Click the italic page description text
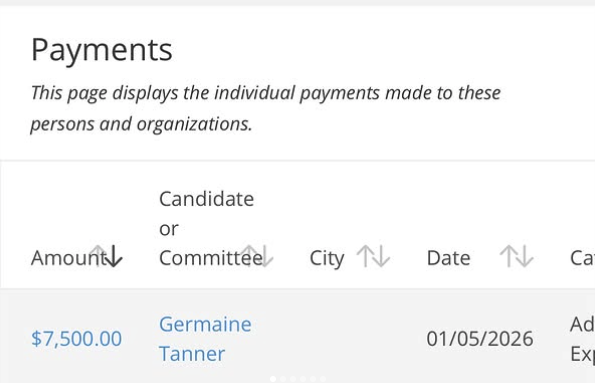This screenshot has width=595, height=383. (266, 109)
